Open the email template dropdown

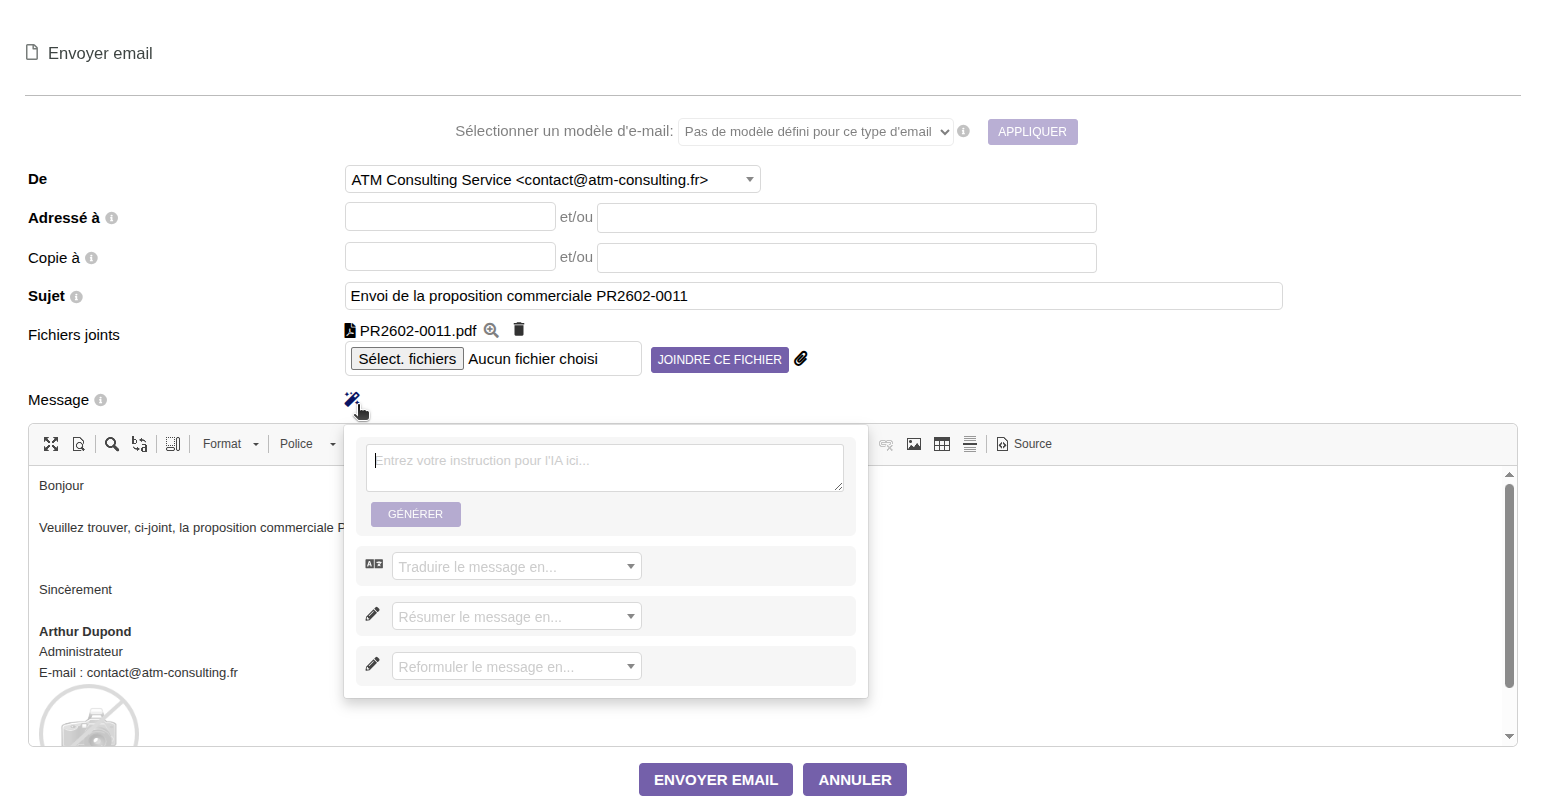click(x=816, y=132)
